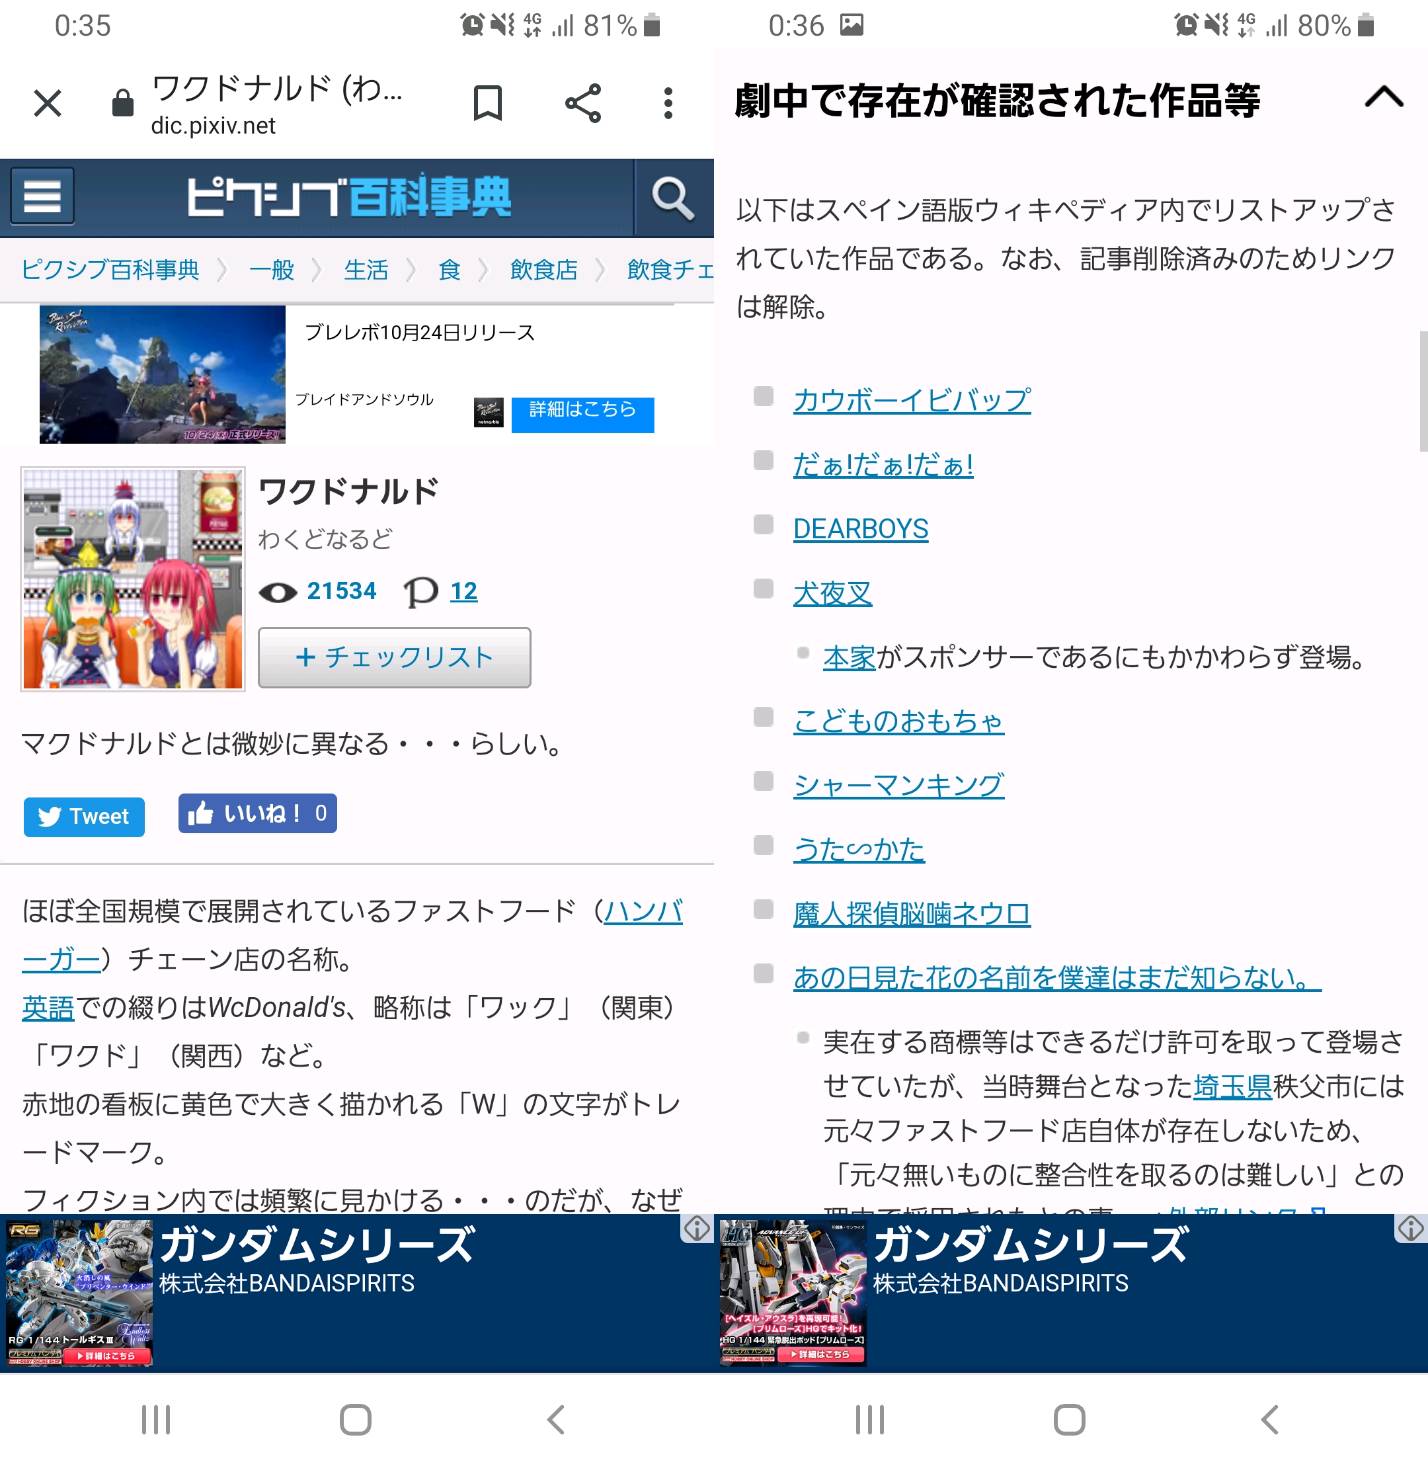The height and width of the screenshot is (1468, 1428).
Task: Close the browser tab with X icon
Action: (47, 103)
